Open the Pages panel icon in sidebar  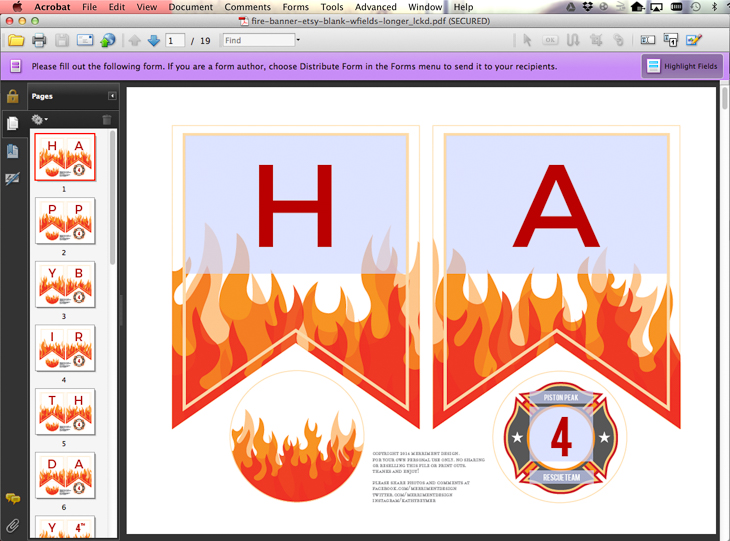click(x=13, y=123)
